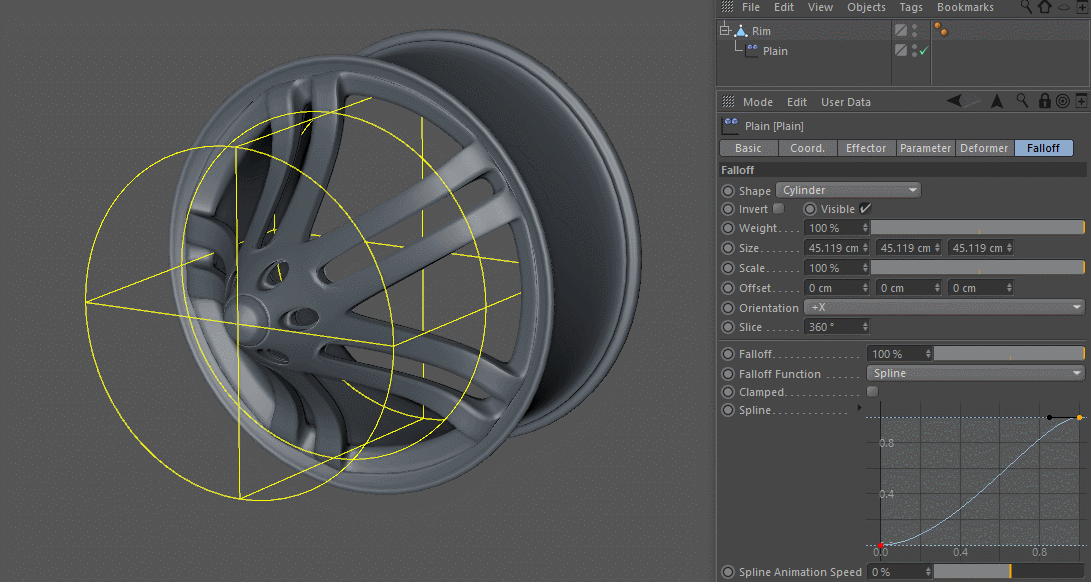Open the Shape dropdown showing Cylinder
Viewport: 1091px width, 582px height.
pyautogui.click(x=848, y=190)
